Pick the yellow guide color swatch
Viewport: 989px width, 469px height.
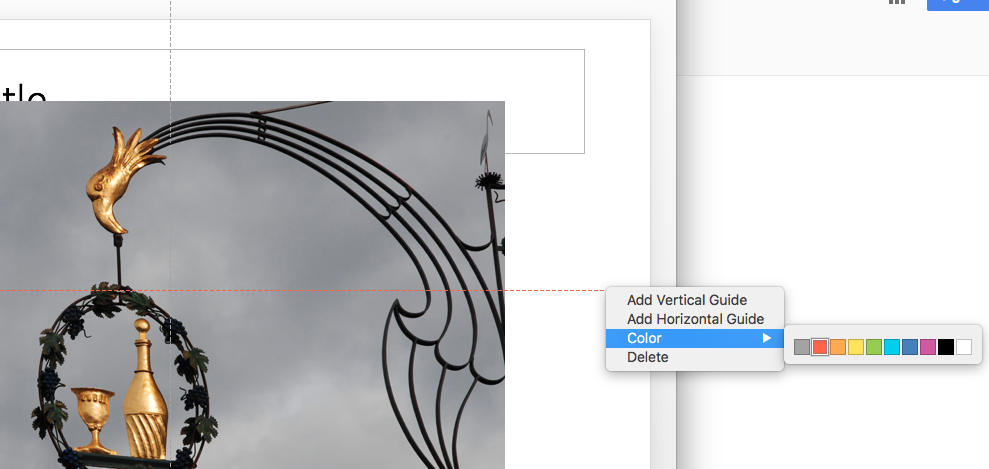point(856,347)
